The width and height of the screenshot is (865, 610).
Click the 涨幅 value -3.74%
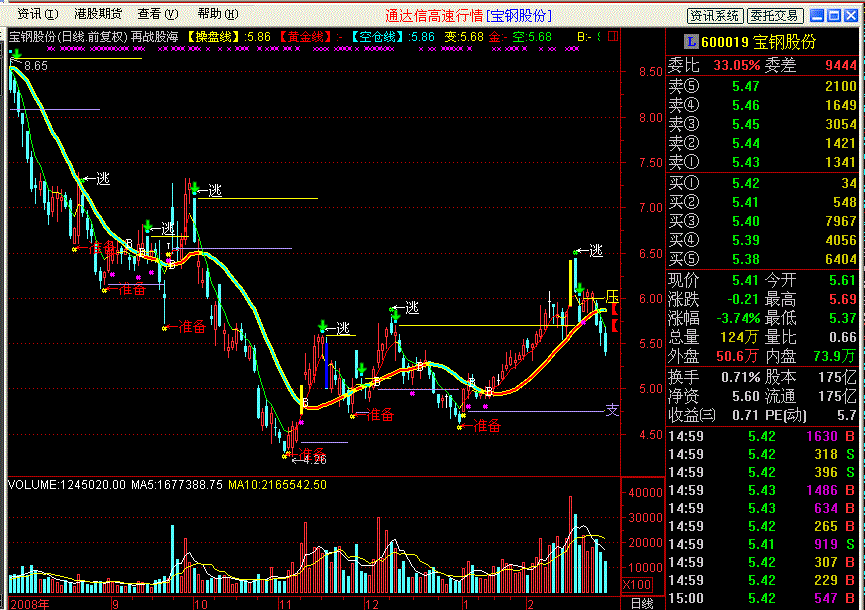click(739, 318)
